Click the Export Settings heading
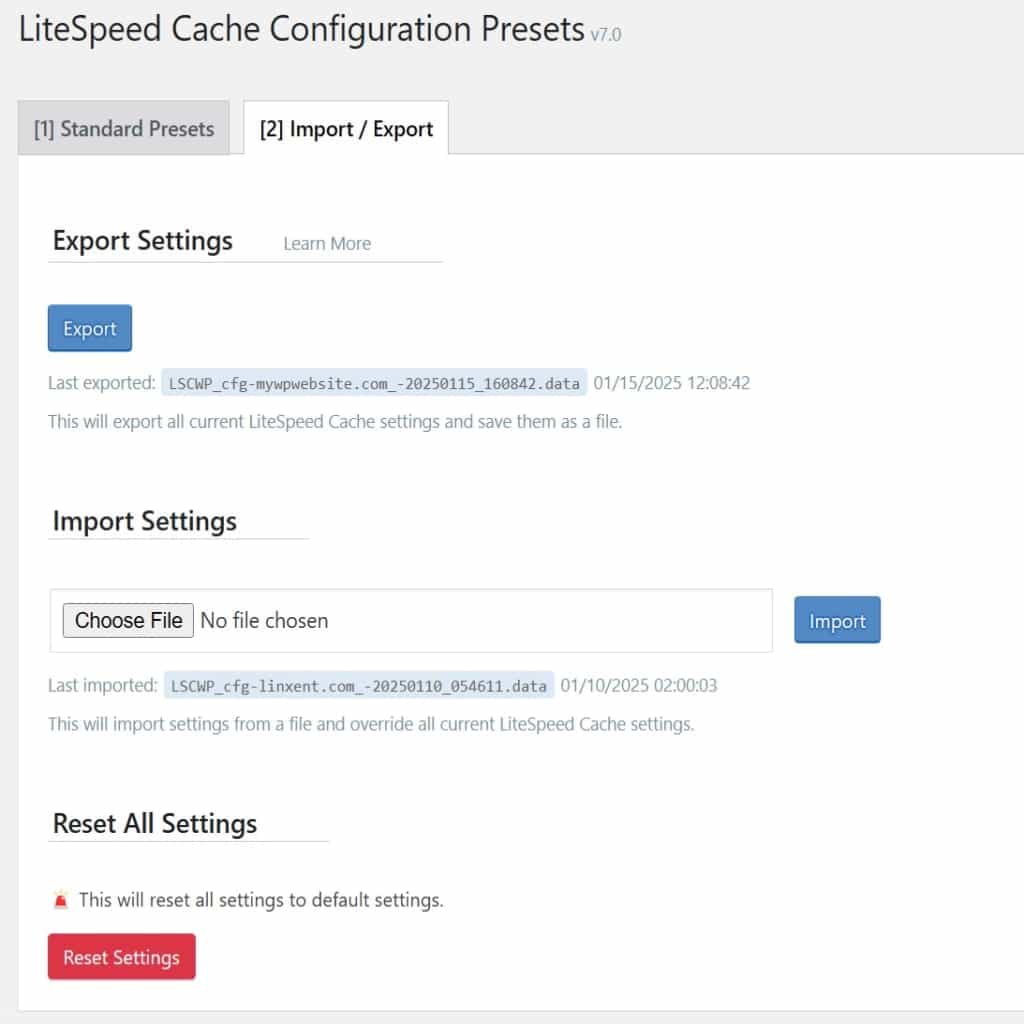 pyautogui.click(x=142, y=240)
